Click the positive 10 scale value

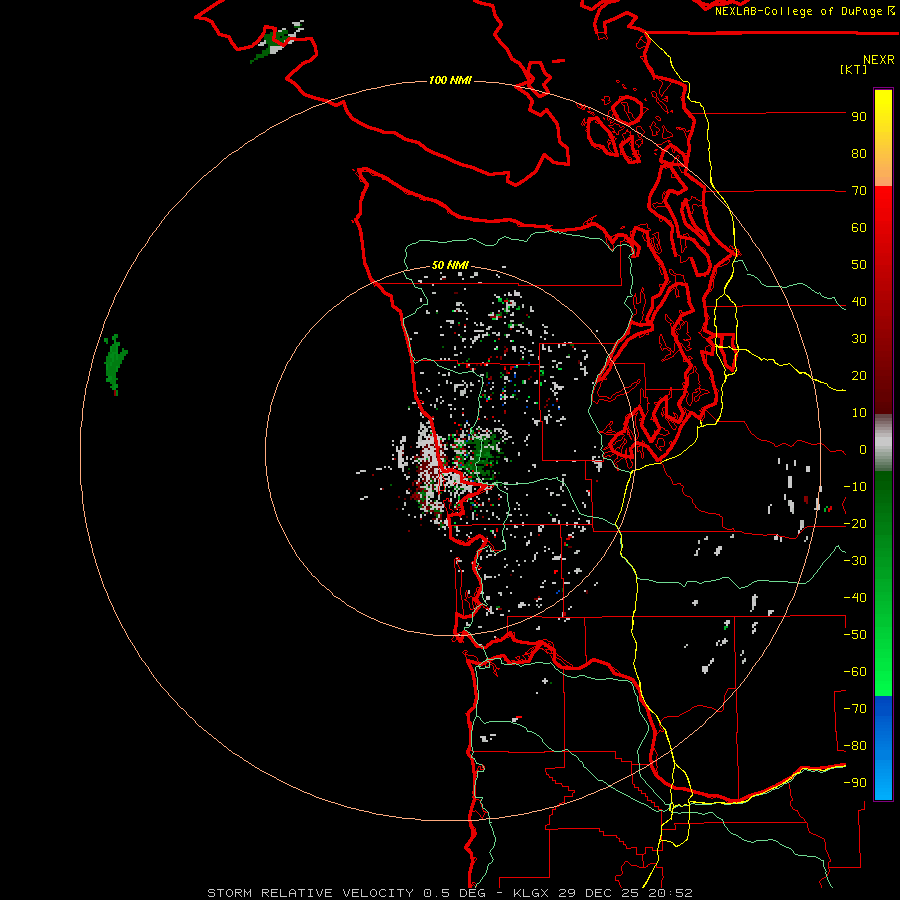[x=859, y=413]
